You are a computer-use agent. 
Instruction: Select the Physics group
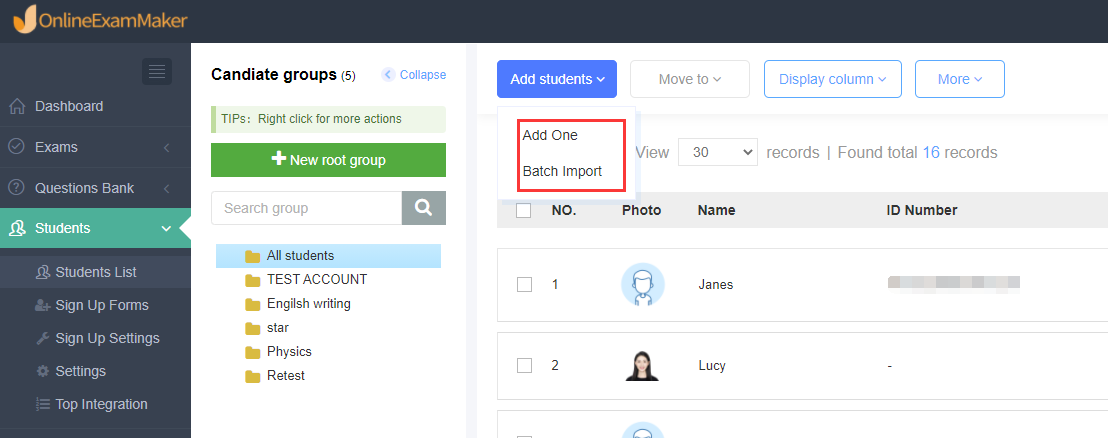point(289,352)
